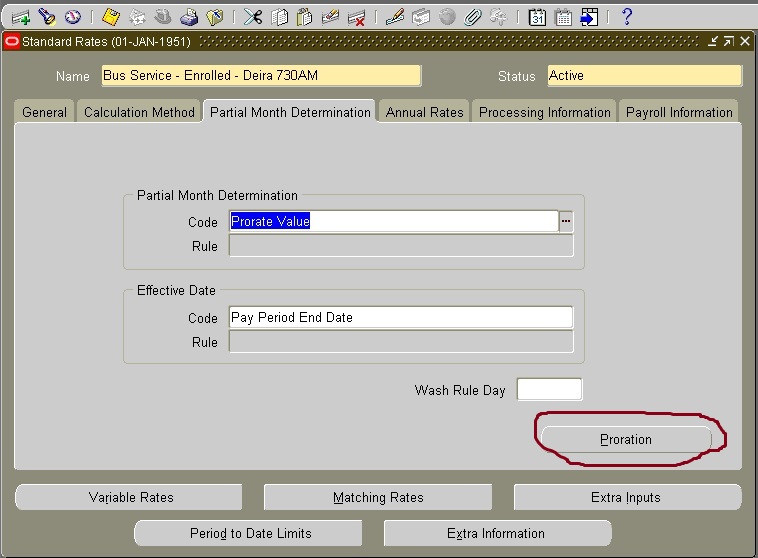Click the Attachments paperclip icon

tap(472, 17)
